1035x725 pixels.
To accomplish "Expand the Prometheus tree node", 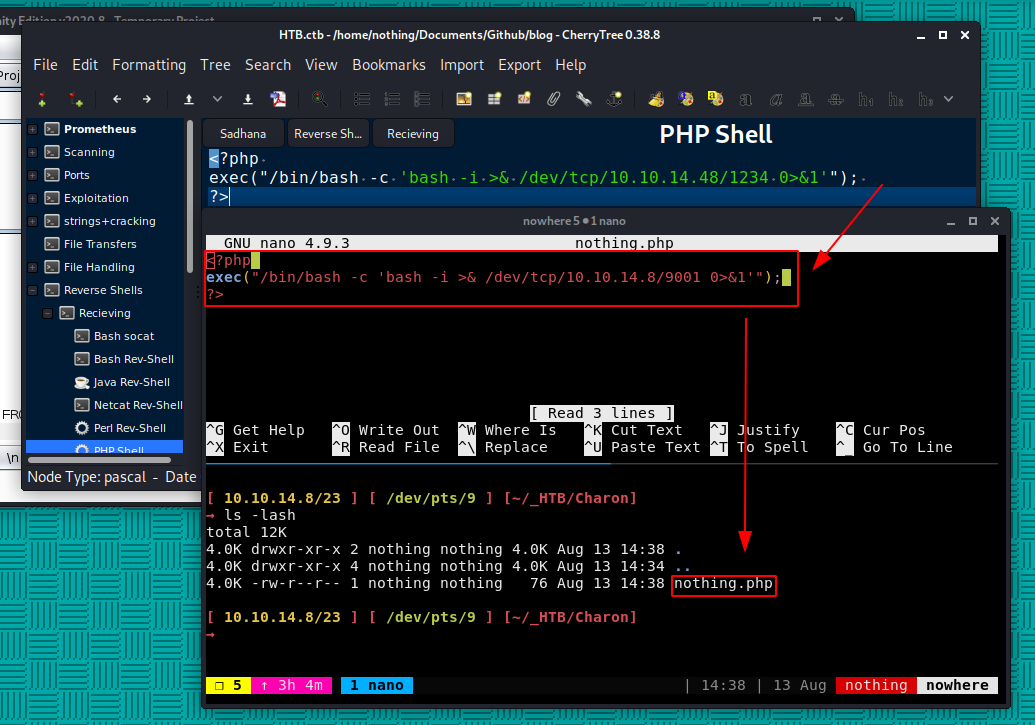I will coord(32,129).
